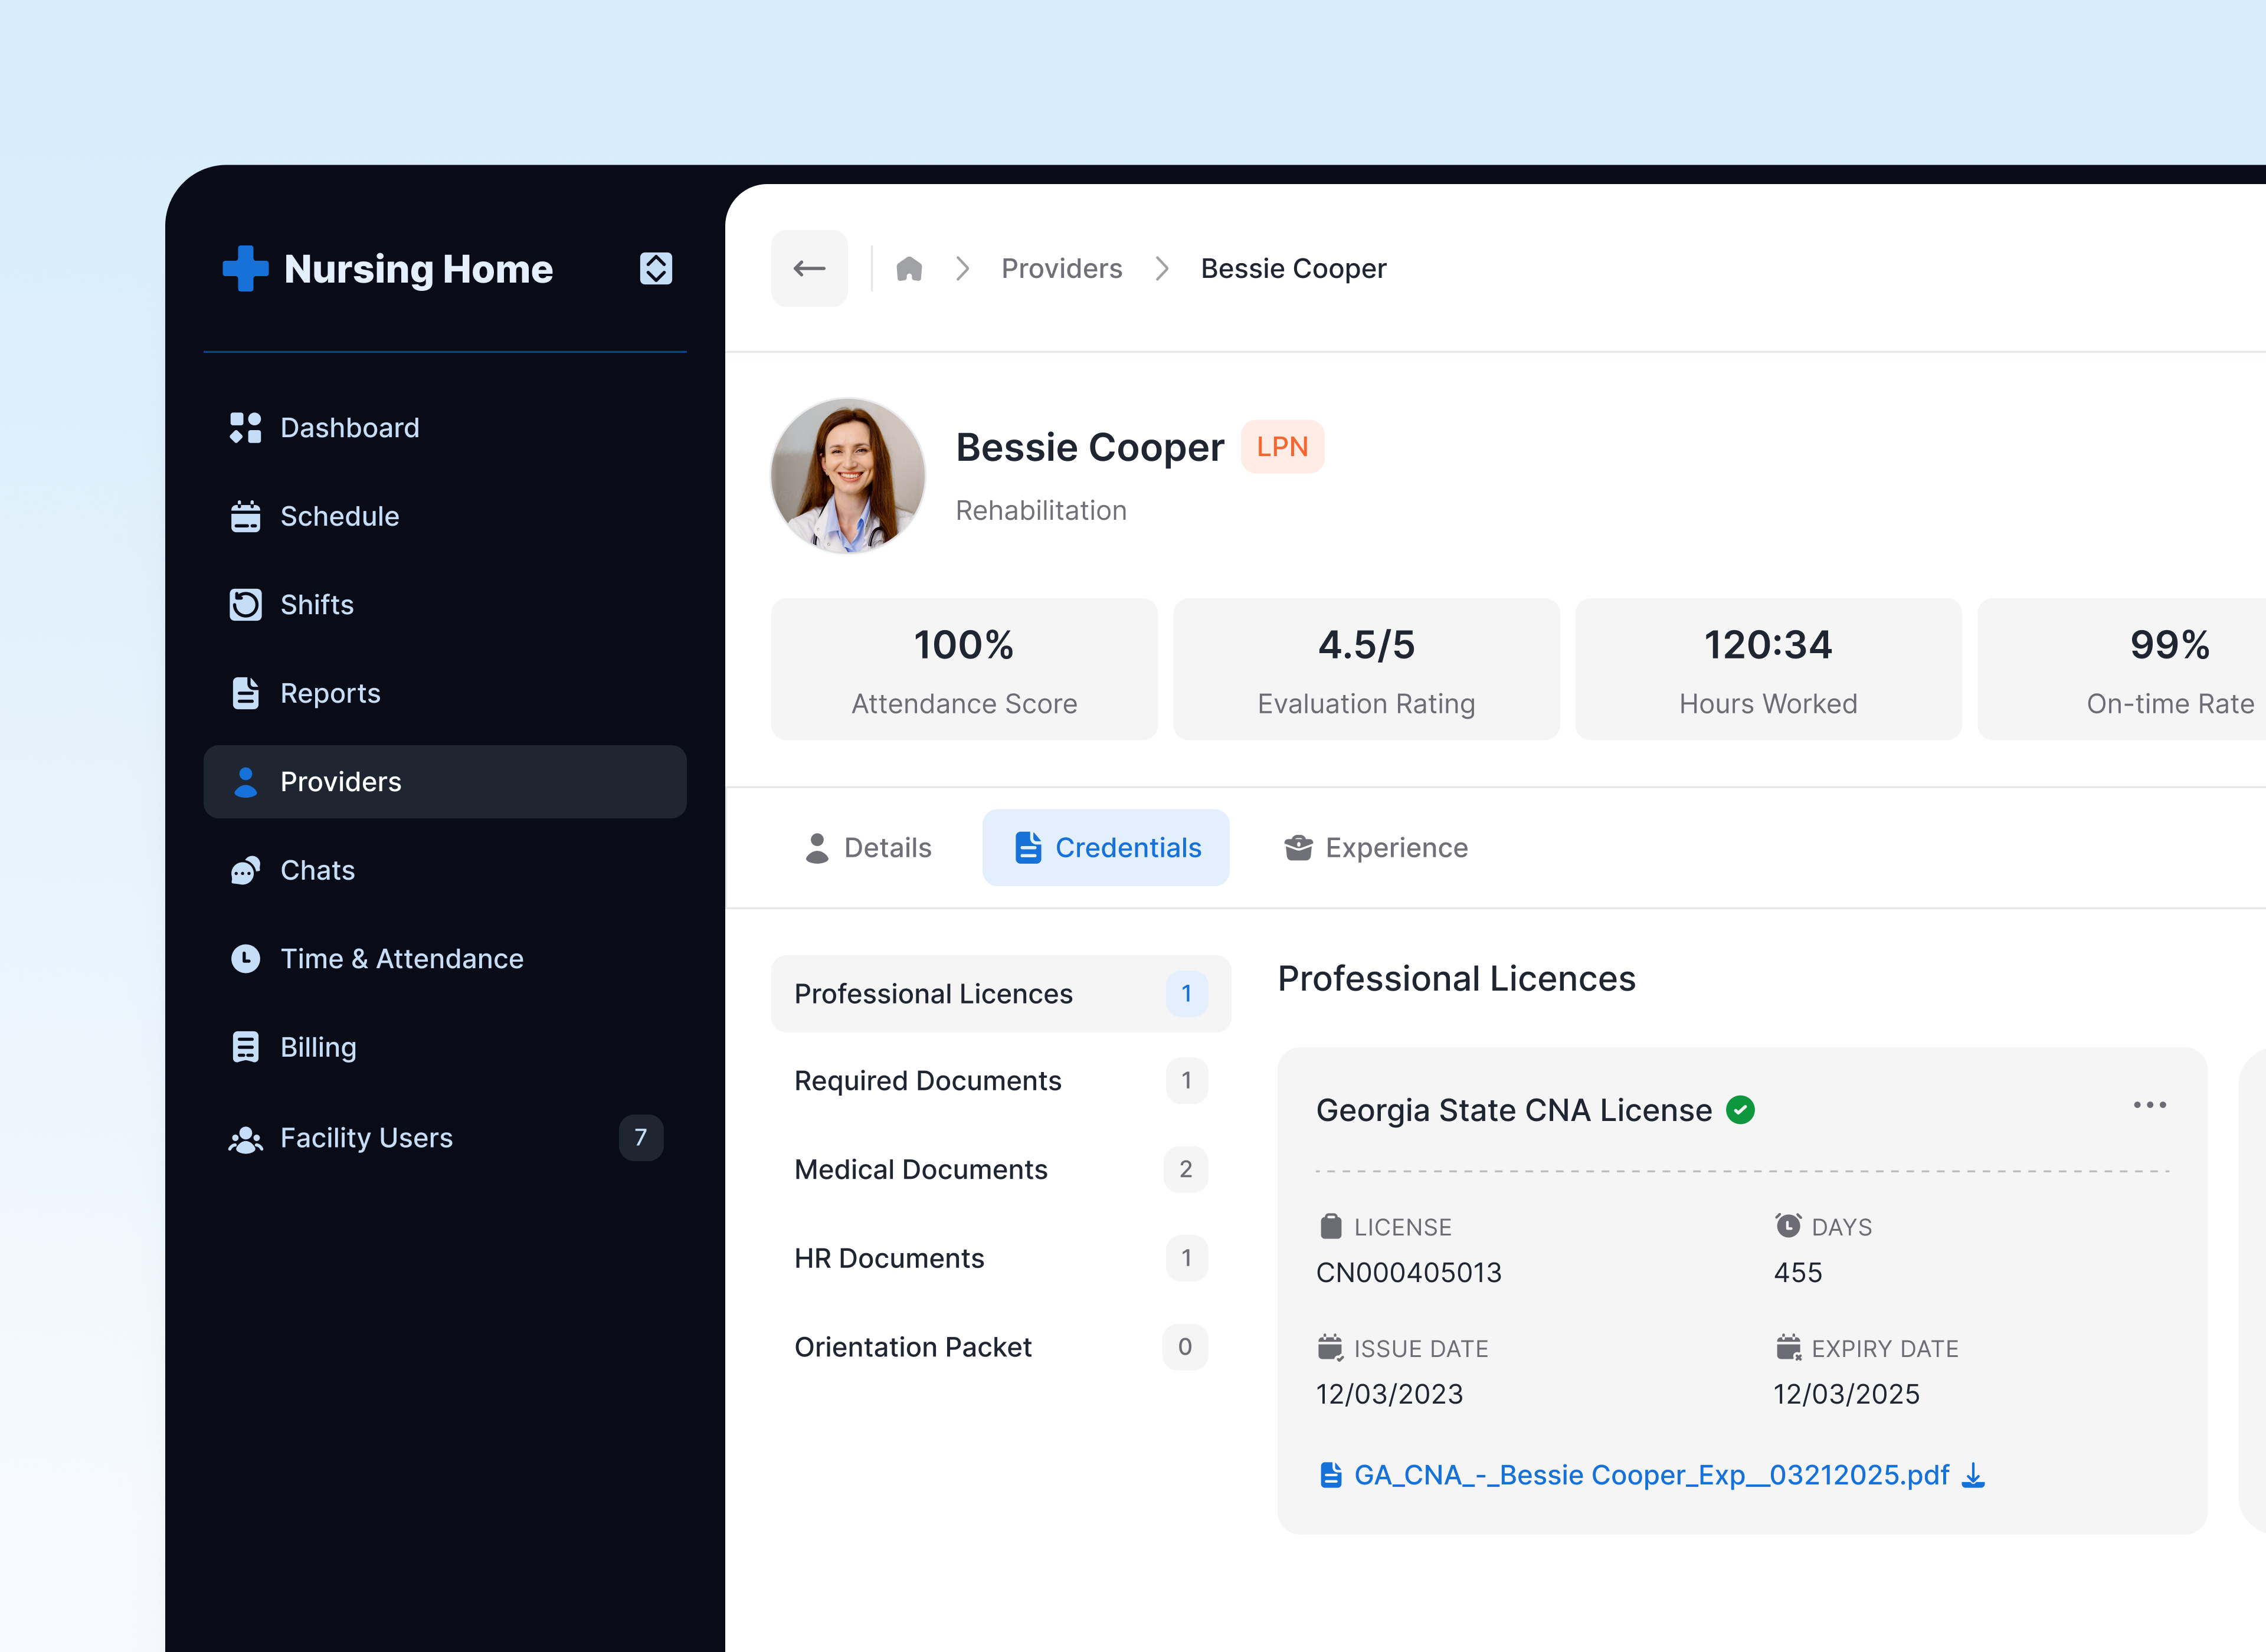Click the Providers breadcrumb chevron

pyautogui.click(x=1162, y=268)
